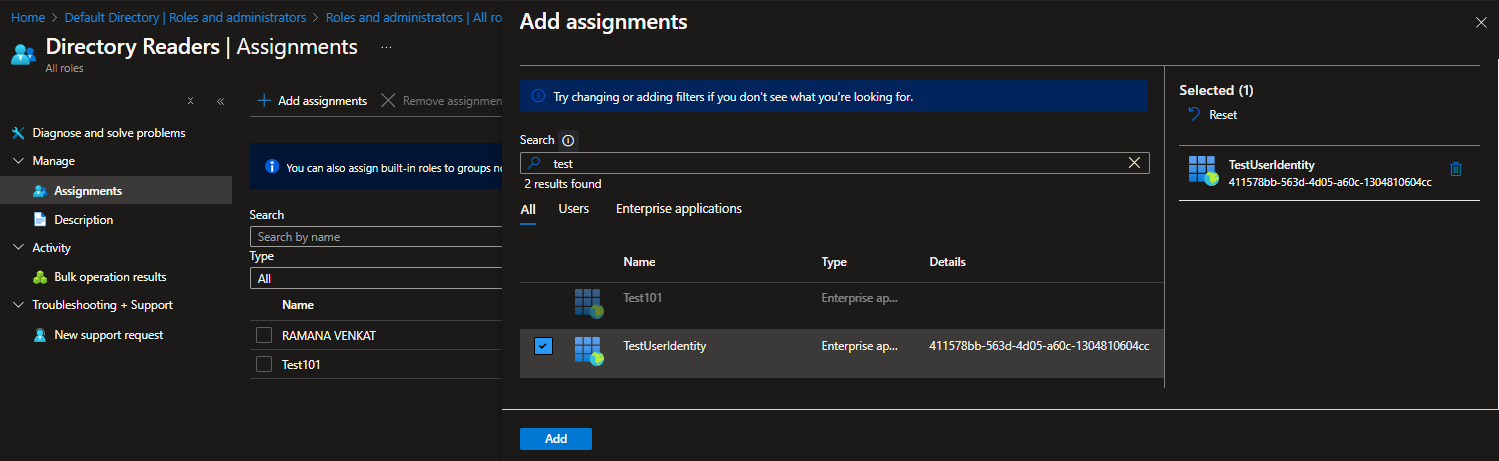Click the Reset link in the Selected panel
1499x461 pixels.
point(1223,115)
